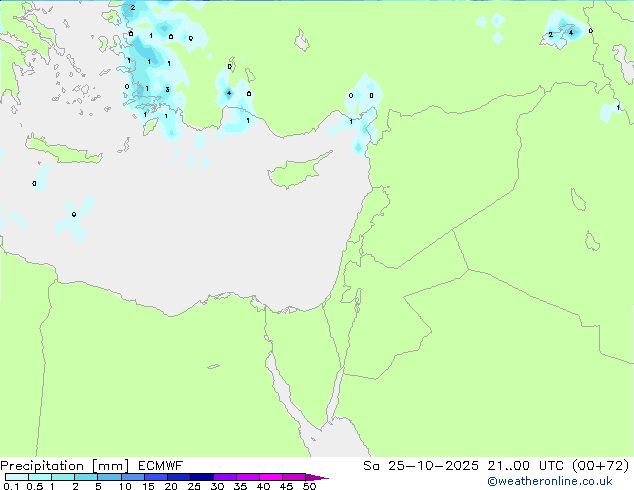Image resolution: width=634 pixels, height=490 pixels.
Task: Click the weatheronline.co.uk copyright link
Action: pyautogui.click(x=550, y=481)
